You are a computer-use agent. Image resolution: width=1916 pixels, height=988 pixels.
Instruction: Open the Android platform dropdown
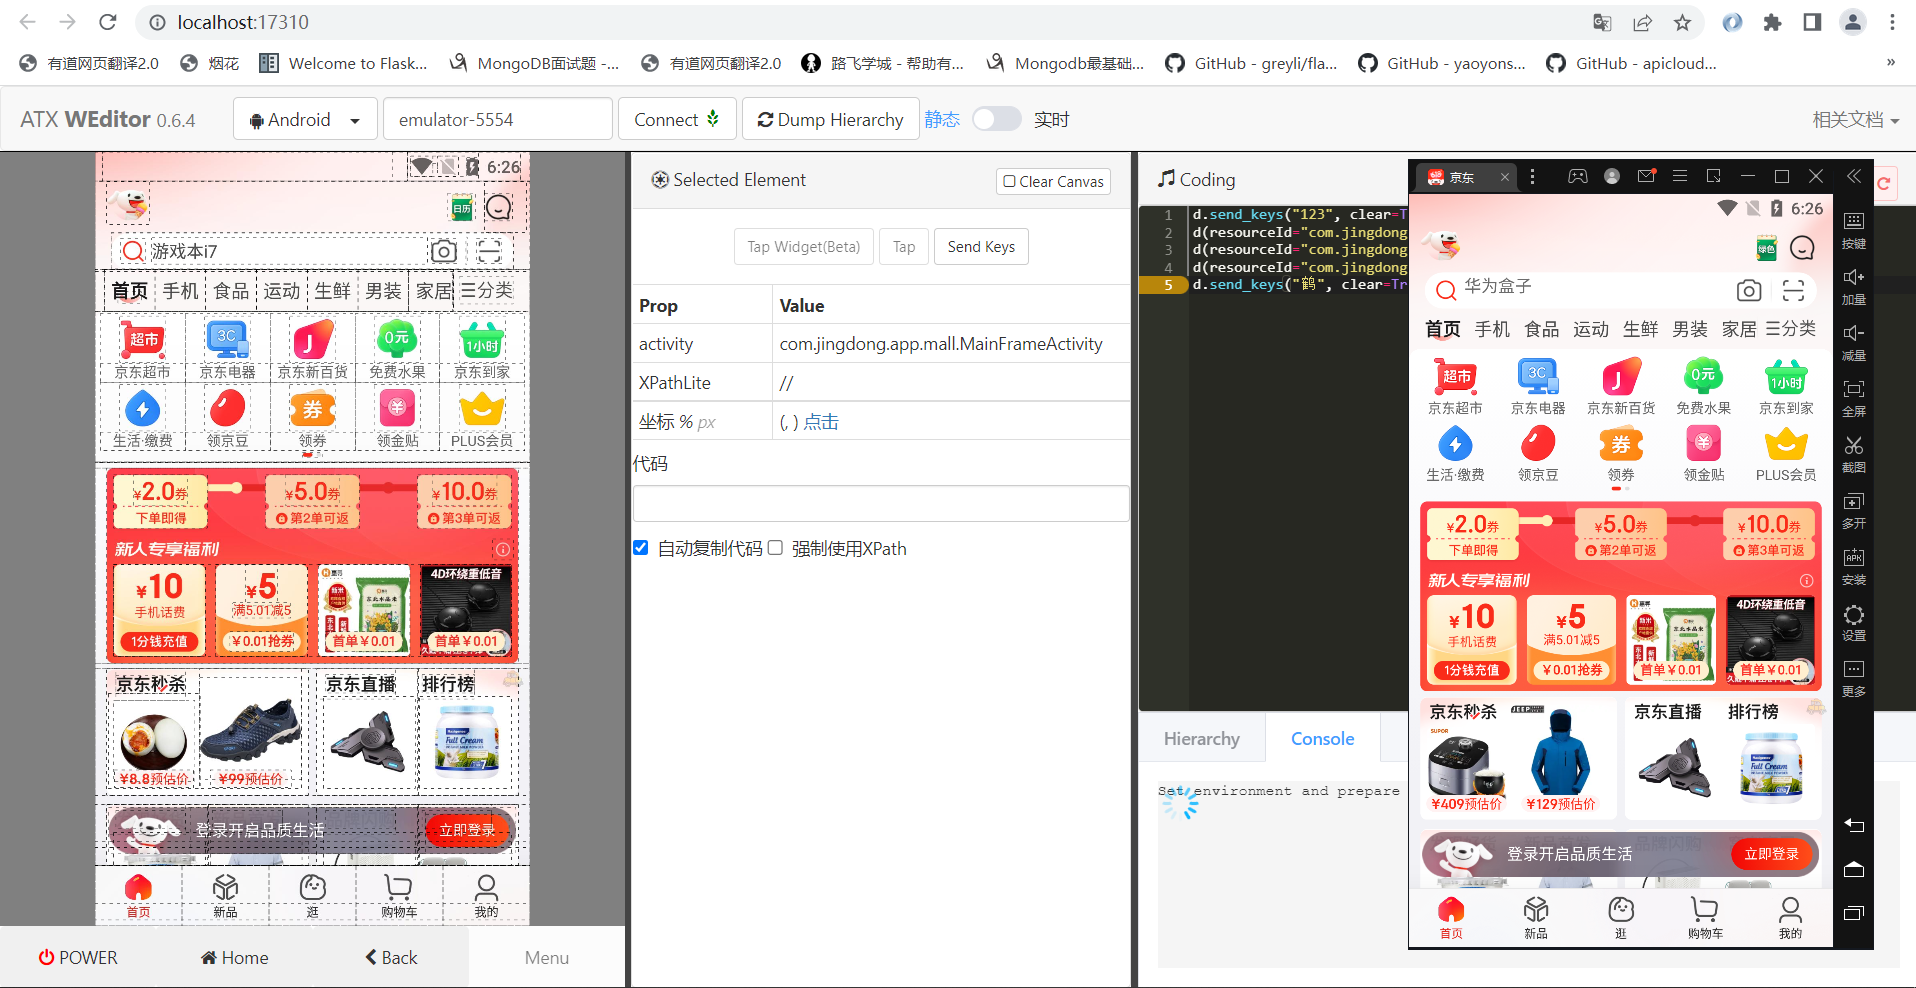point(305,119)
